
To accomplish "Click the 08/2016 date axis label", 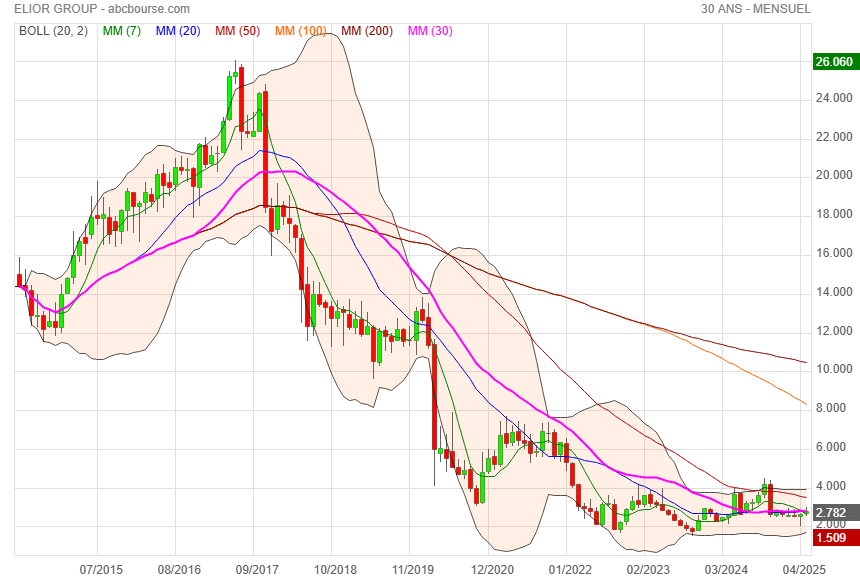I will pos(179,570).
